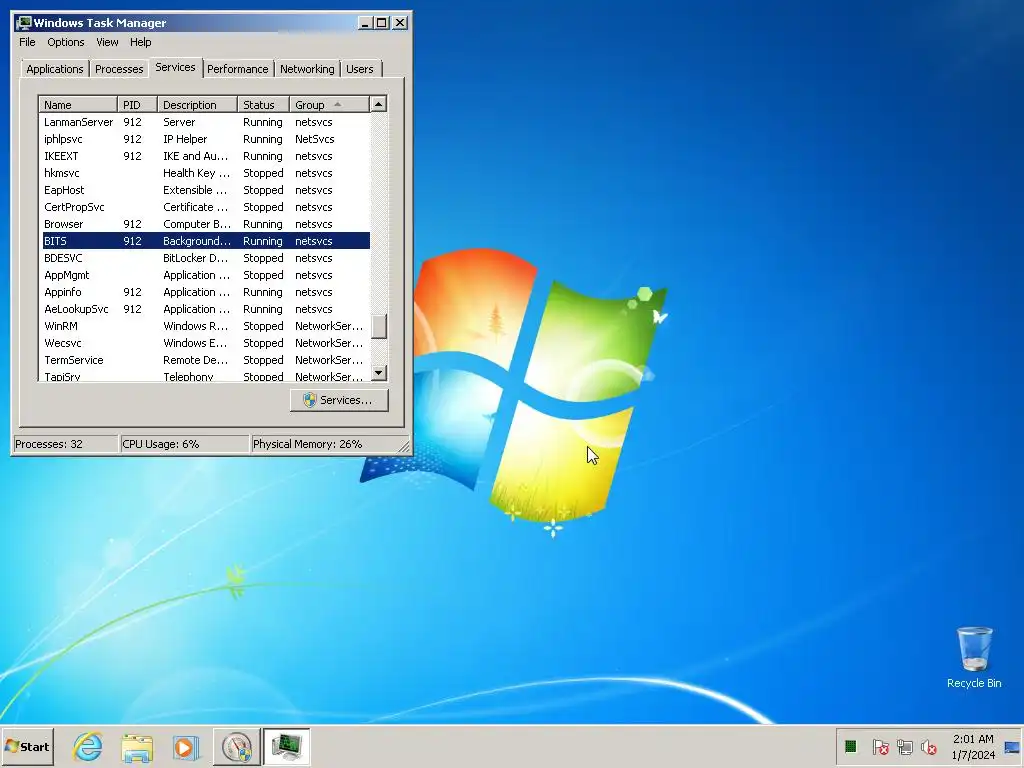Image resolution: width=1024 pixels, height=768 pixels.
Task: Switch to the Processes tab
Action: (119, 69)
